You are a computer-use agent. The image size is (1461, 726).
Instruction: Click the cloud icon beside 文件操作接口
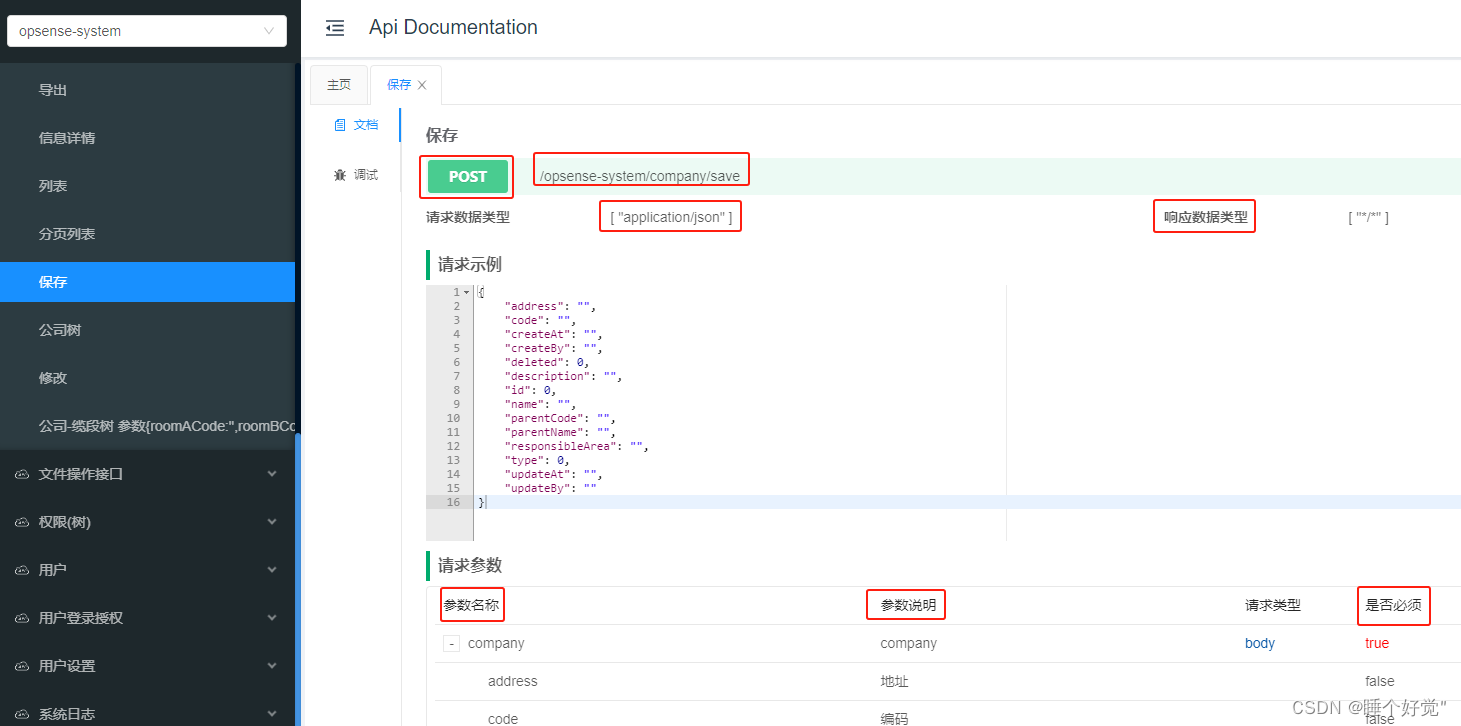click(22, 474)
